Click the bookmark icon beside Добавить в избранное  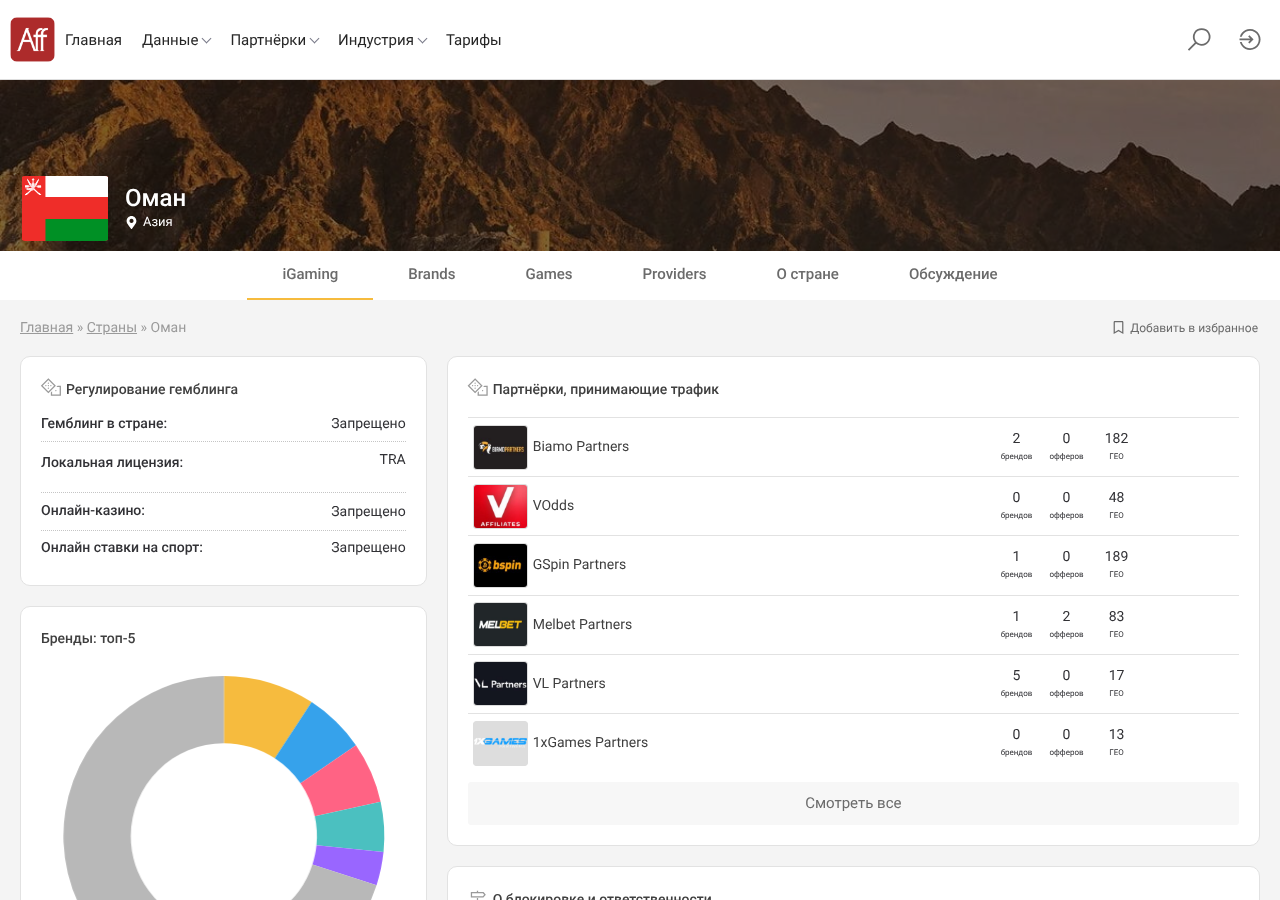[1118, 328]
